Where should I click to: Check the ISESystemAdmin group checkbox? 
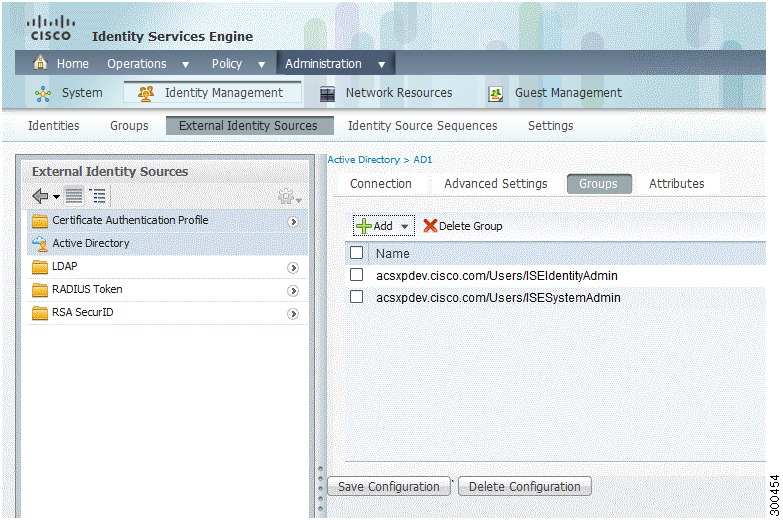[x=357, y=297]
